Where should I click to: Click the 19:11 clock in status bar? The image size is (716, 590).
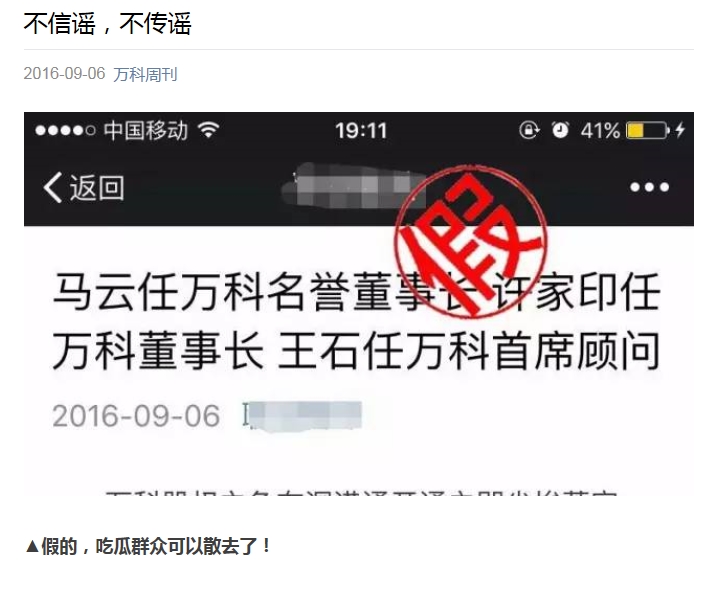pyautogui.click(x=361, y=131)
